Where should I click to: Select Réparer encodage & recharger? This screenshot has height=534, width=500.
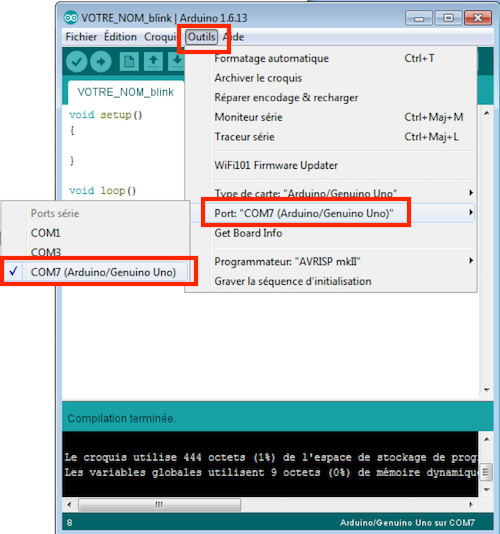coord(331,98)
